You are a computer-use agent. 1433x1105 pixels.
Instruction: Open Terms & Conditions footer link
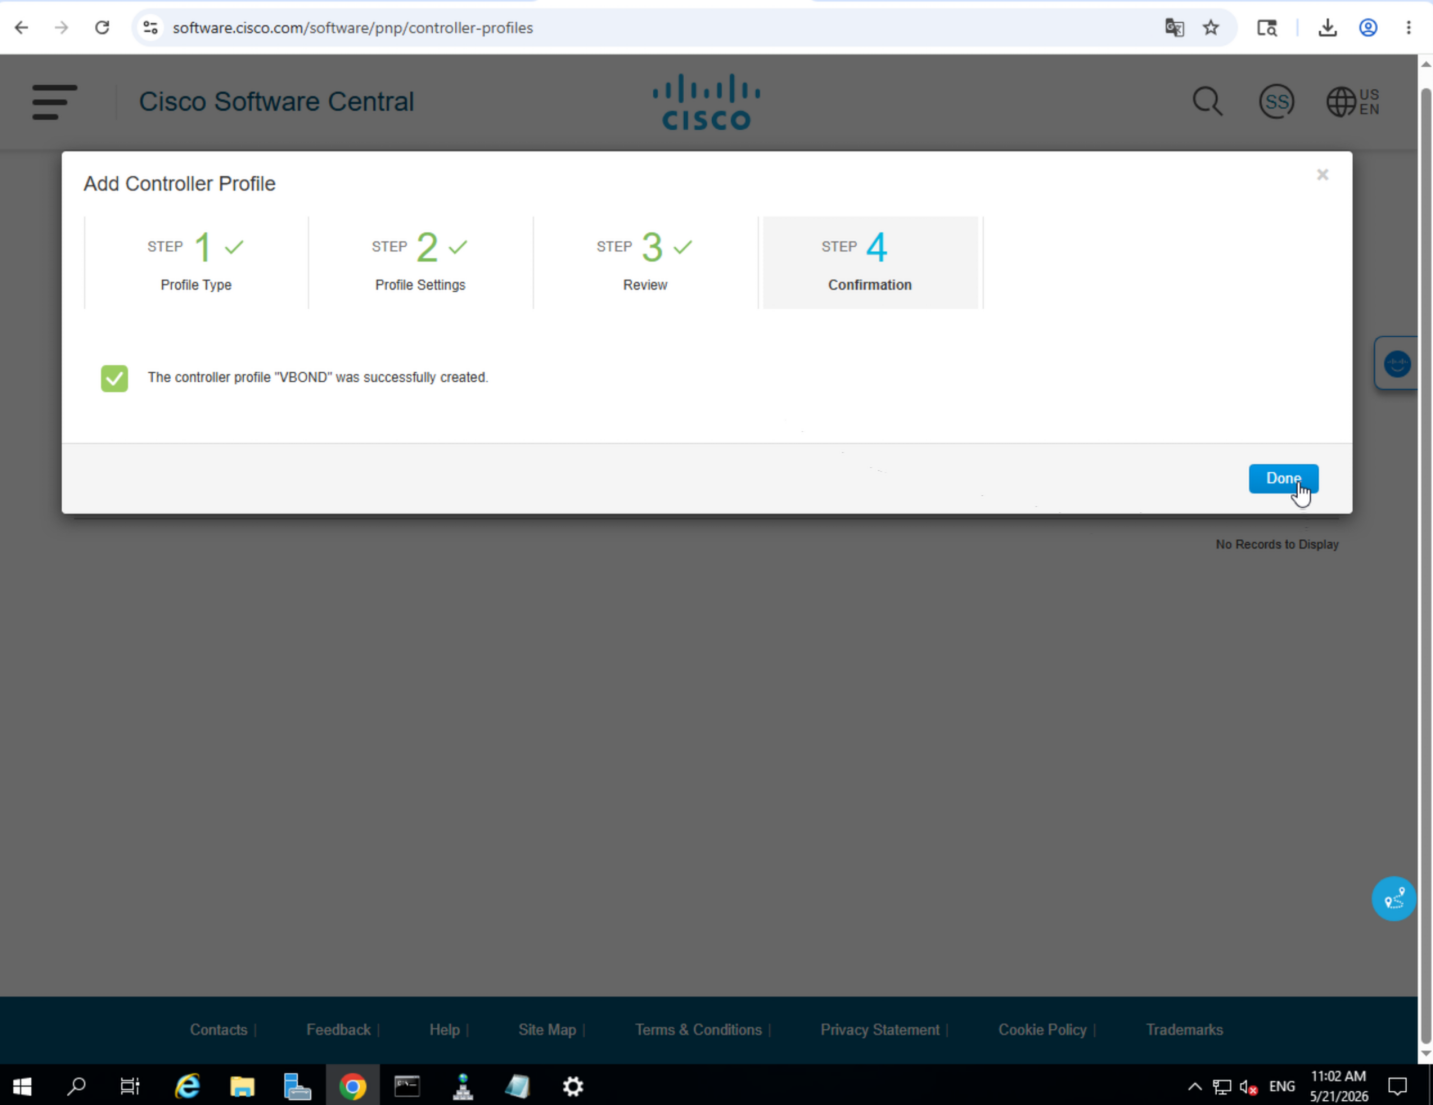pyautogui.click(x=698, y=1030)
